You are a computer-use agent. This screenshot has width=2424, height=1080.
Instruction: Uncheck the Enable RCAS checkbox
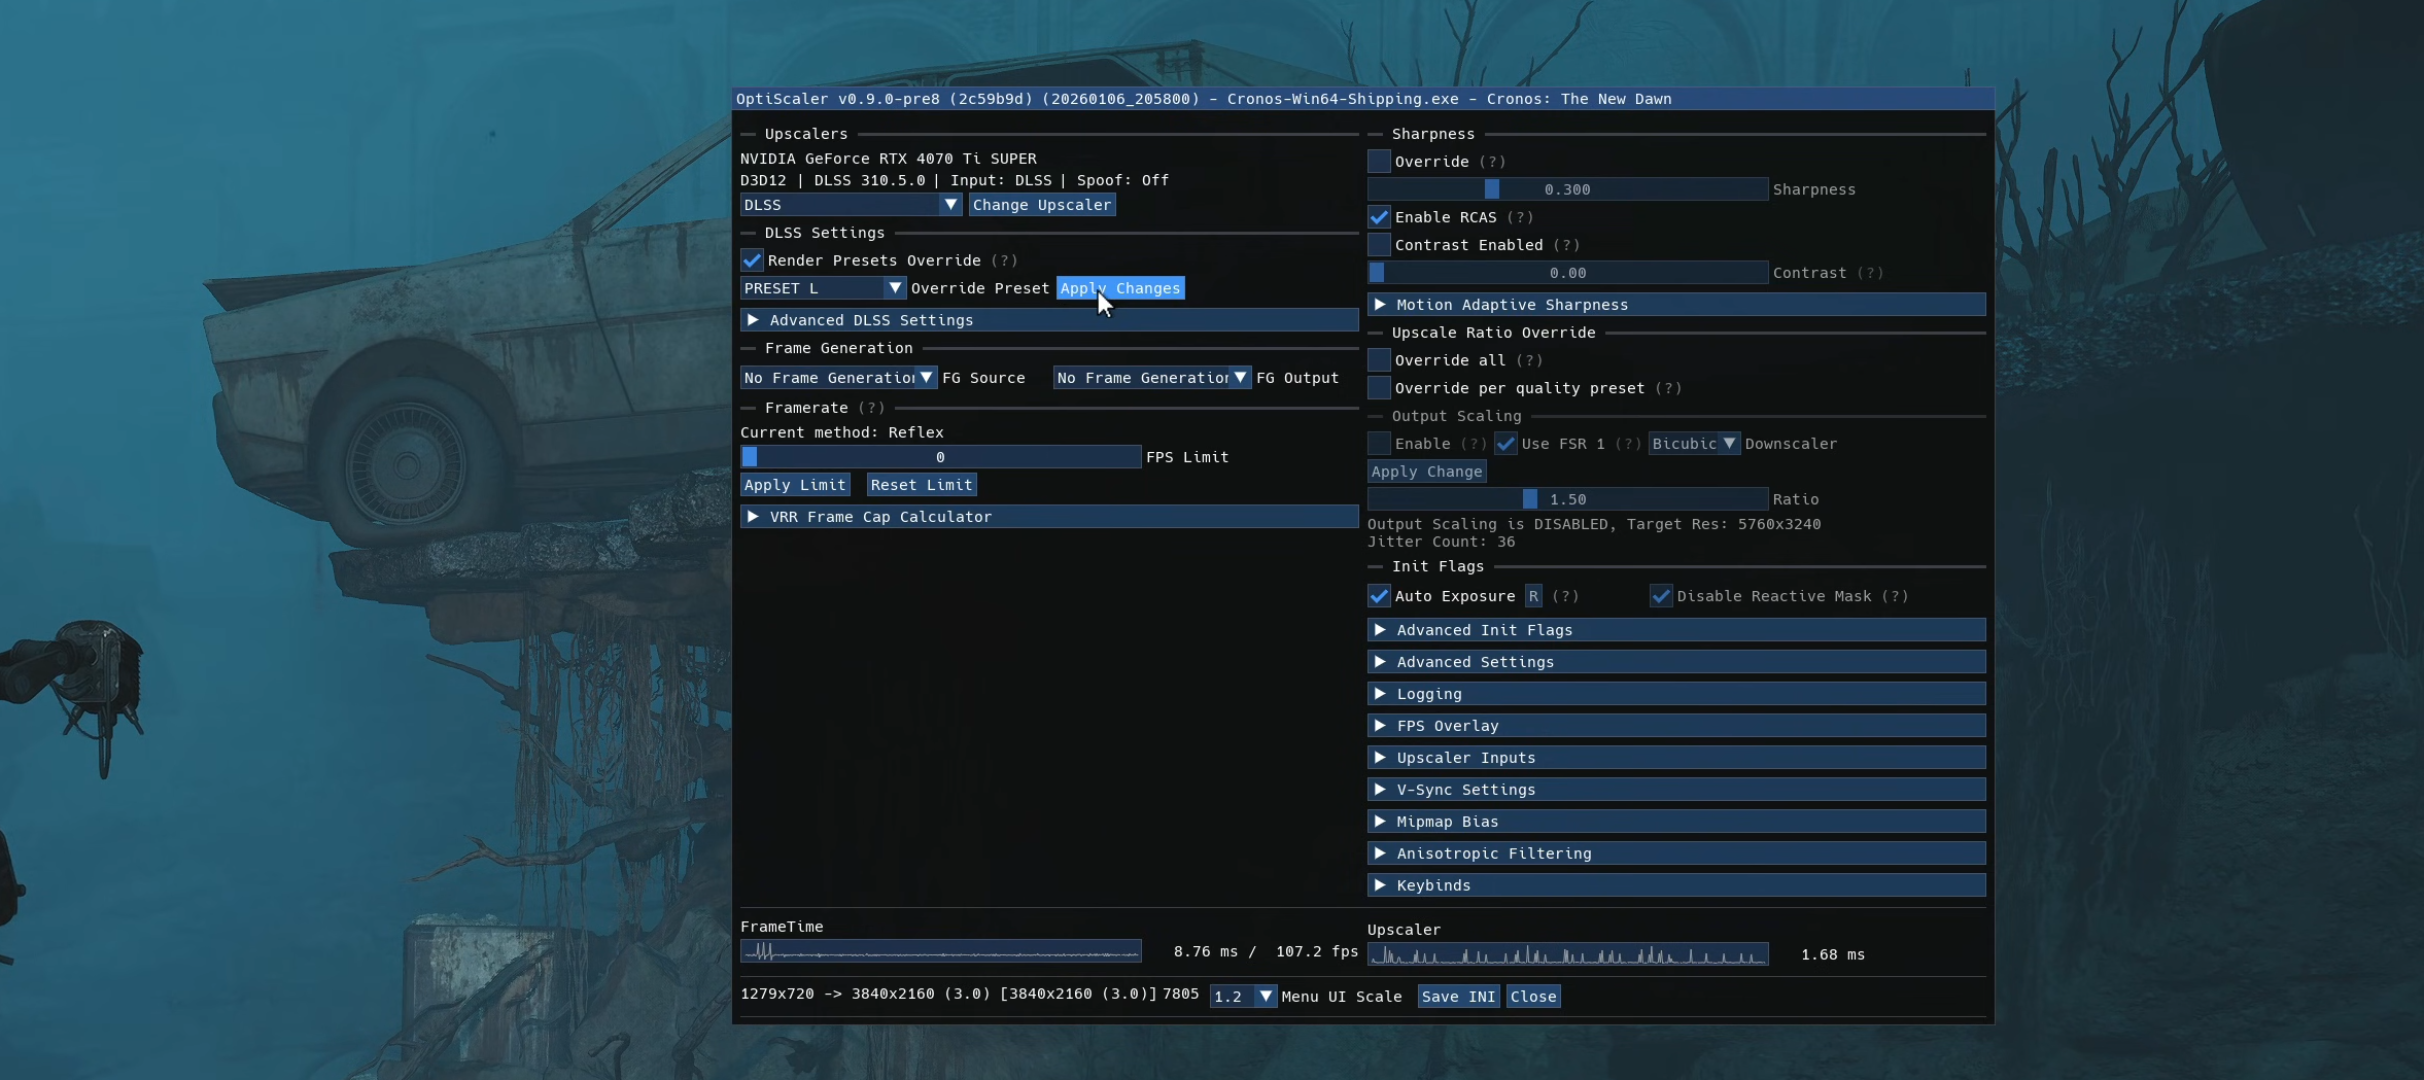pyautogui.click(x=1379, y=217)
